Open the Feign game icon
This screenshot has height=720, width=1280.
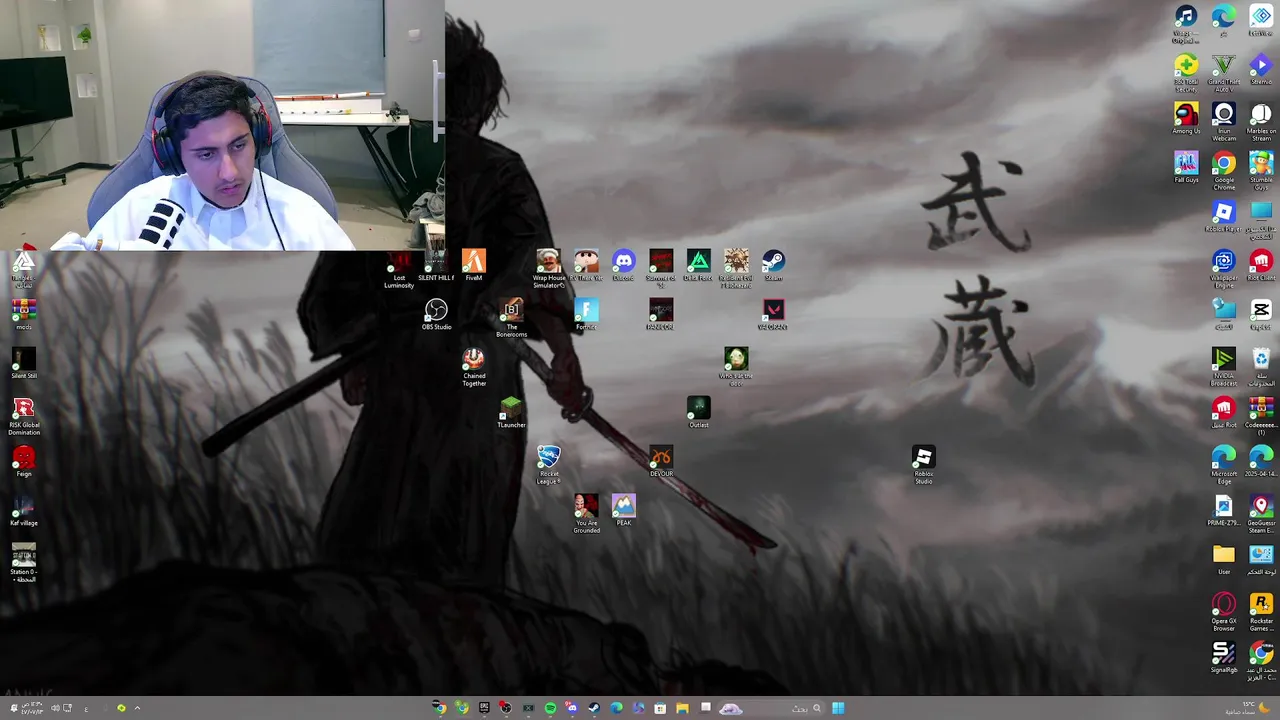click(x=24, y=461)
